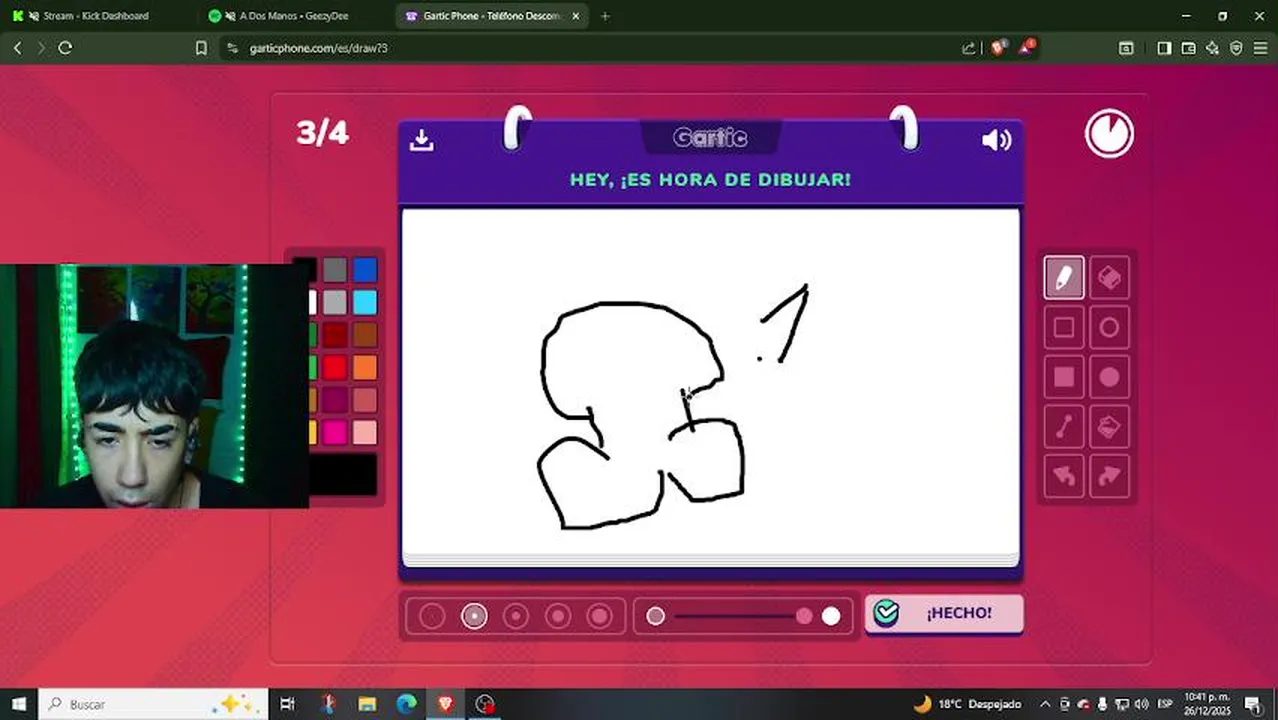Open File Explorer from taskbar

(x=367, y=704)
